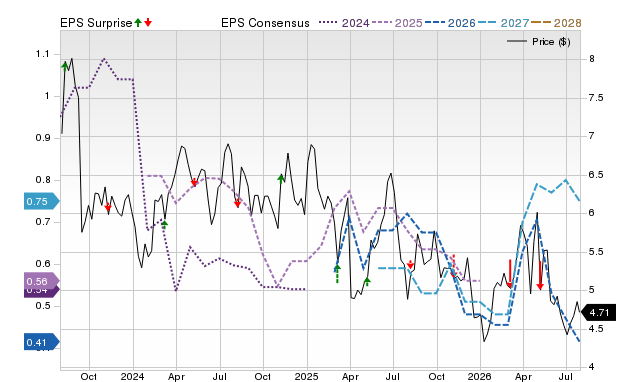This screenshot has width=640, height=382.
Task: Click the 0.6 label on the left axis
Action: click(x=42, y=264)
